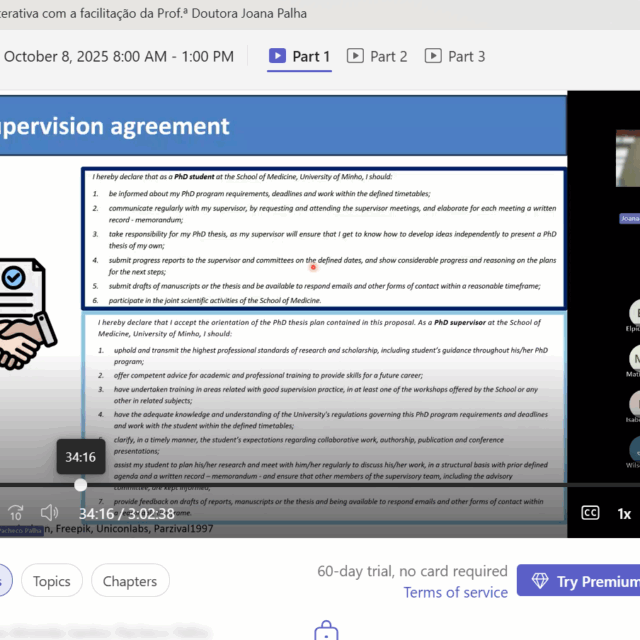Open the 1x playback speed menu
640x640 pixels.
[624, 513]
